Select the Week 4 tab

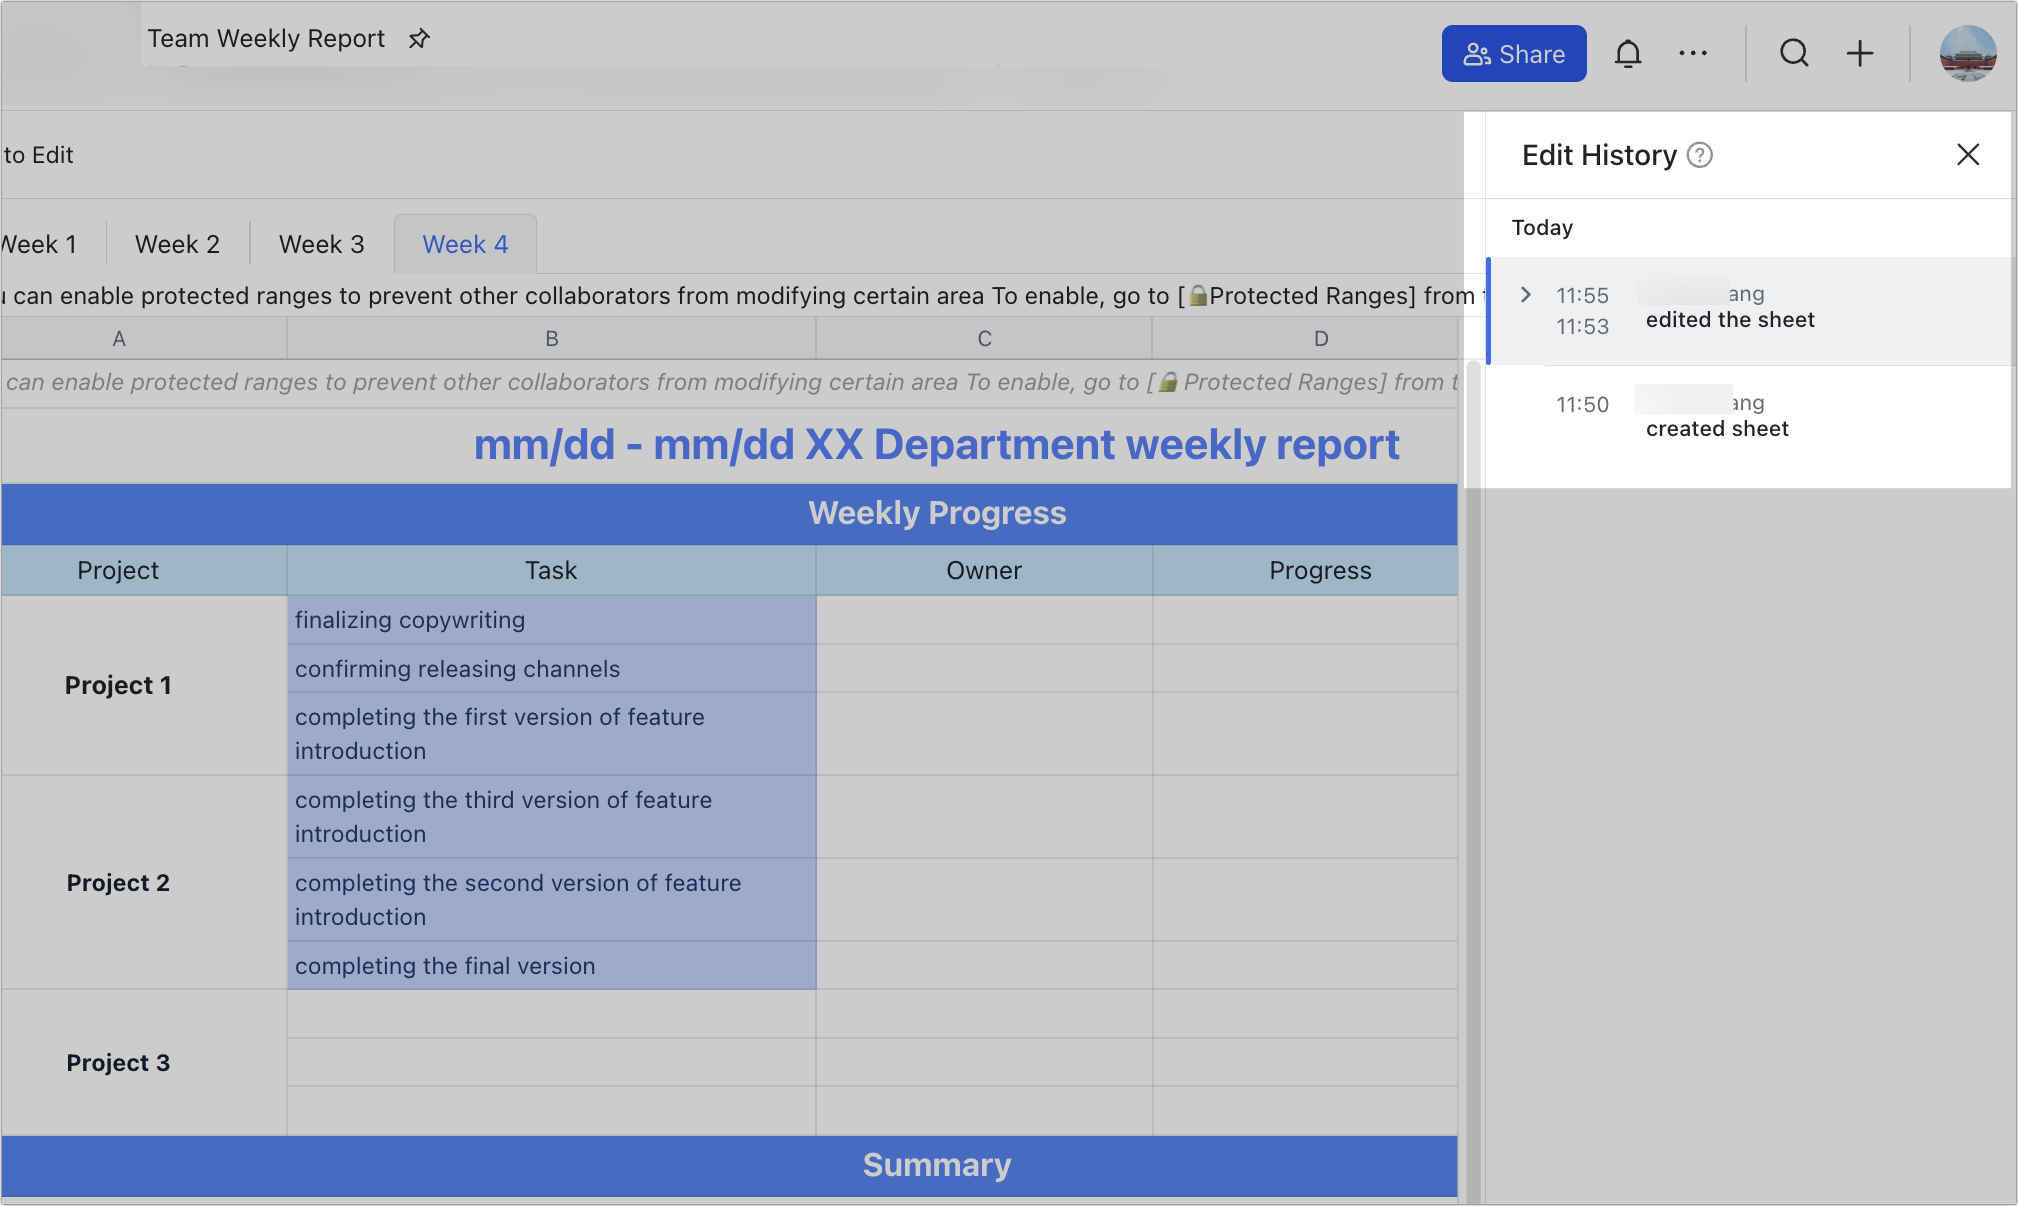[x=465, y=245]
